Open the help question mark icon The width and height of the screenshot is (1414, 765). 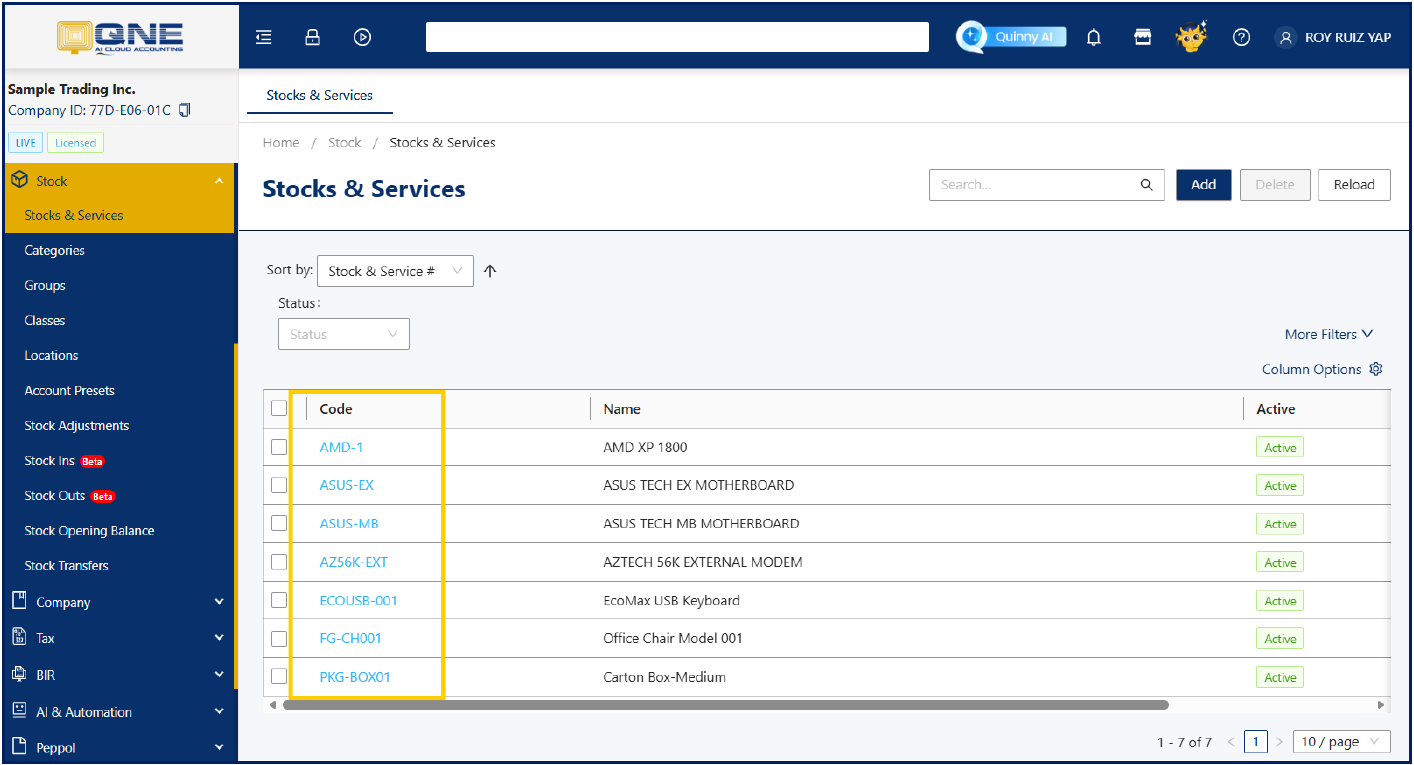point(1241,37)
